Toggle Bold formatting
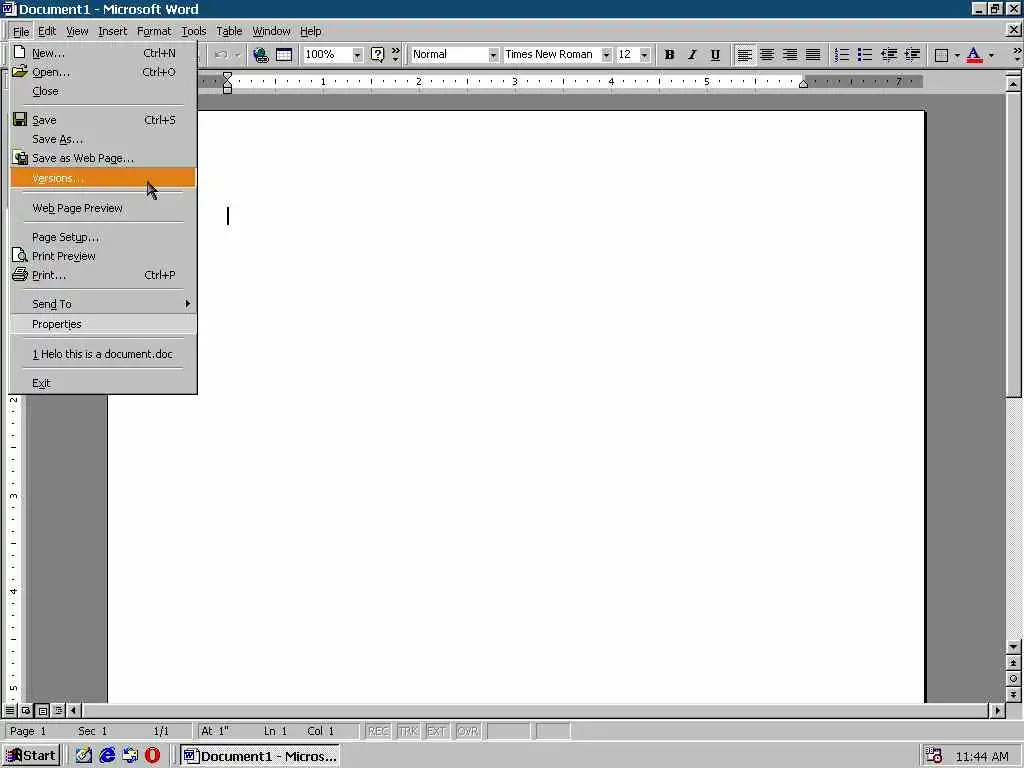 [x=669, y=55]
